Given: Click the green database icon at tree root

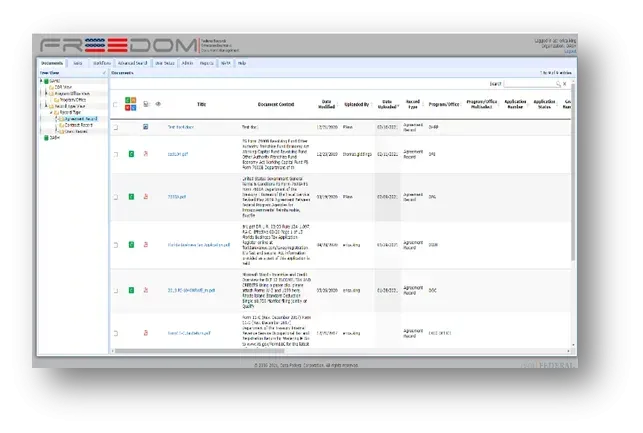Looking at the screenshot, I should 46,81.
